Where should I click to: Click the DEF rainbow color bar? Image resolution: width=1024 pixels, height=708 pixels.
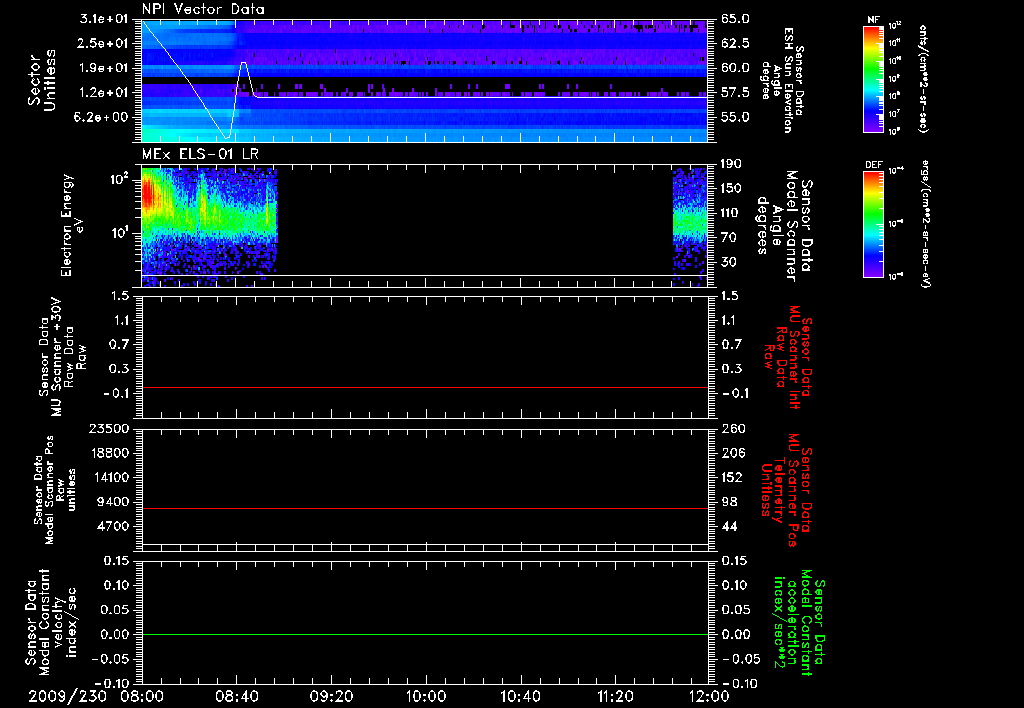click(x=874, y=224)
